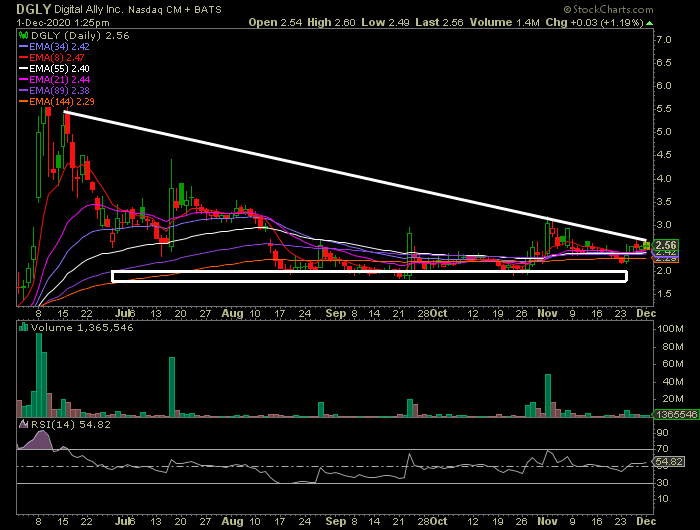
Task: Click the green 2.56 last-price tag on price axis
Action: (665, 245)
